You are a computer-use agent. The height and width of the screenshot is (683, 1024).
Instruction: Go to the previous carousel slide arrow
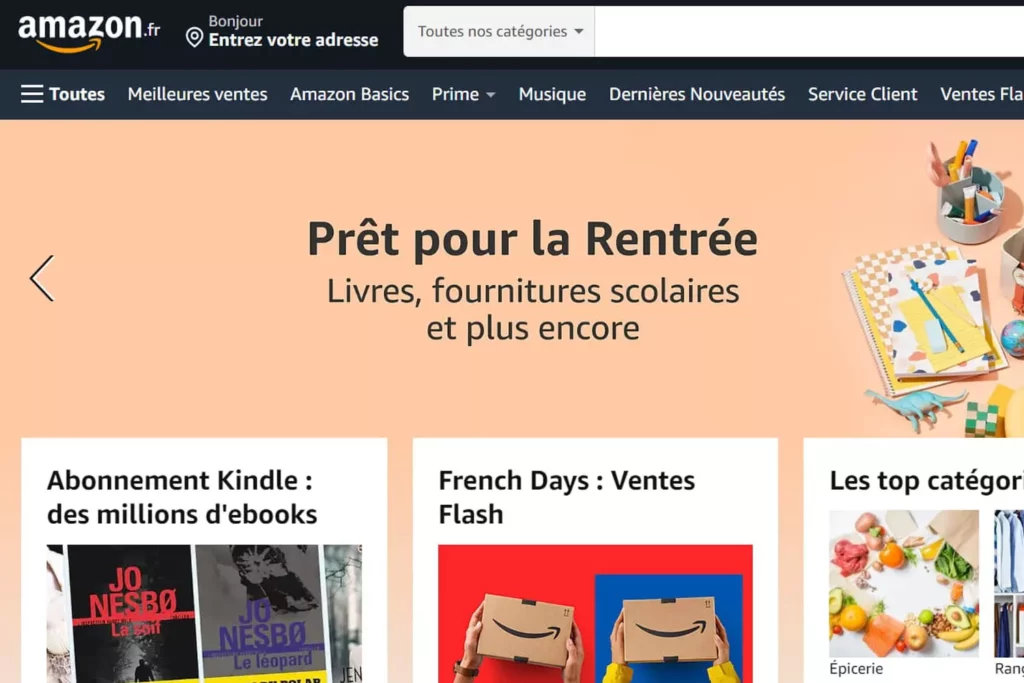click(42, 278)
